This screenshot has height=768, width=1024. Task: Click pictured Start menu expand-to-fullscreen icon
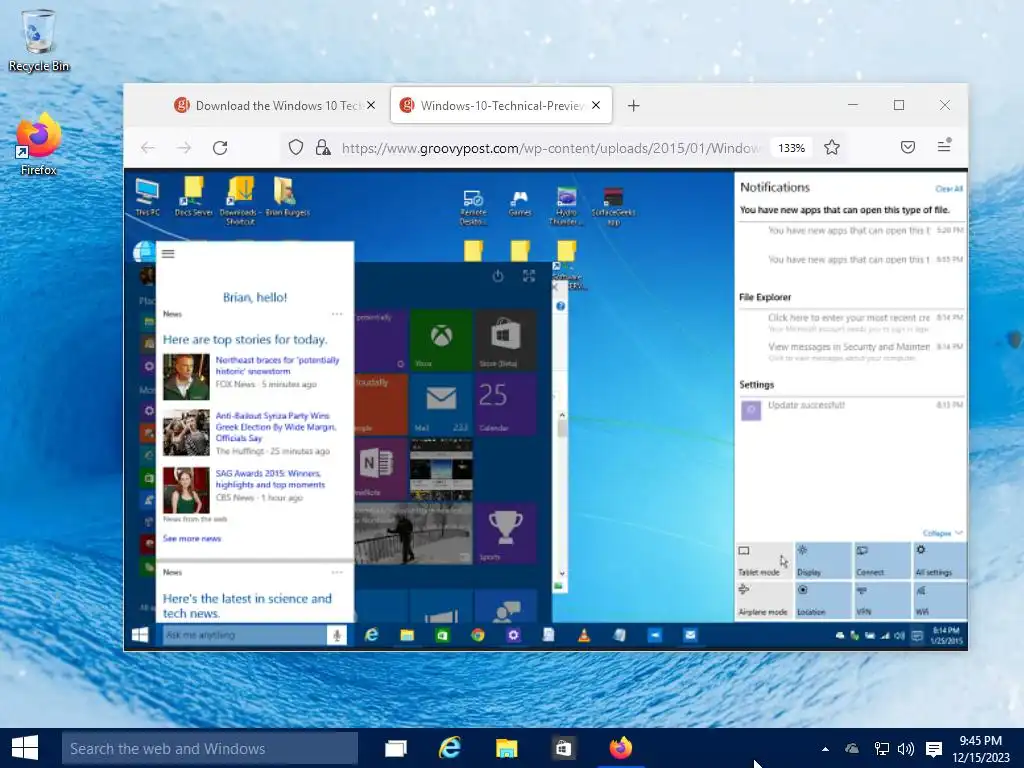point(529,276)
